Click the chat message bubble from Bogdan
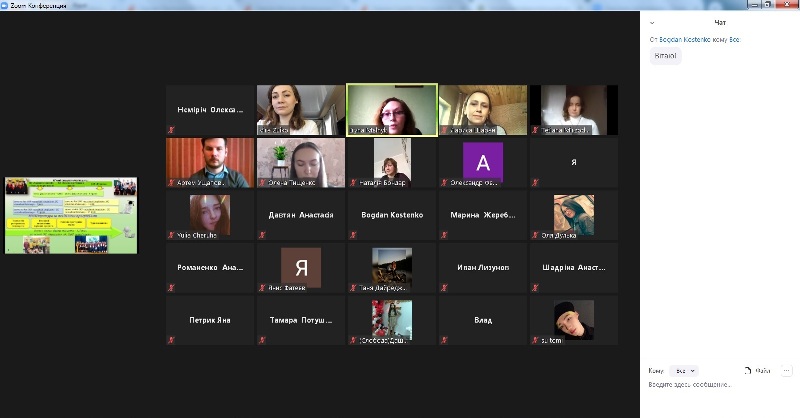The height and width of the screenshot is (418, 800). 666,56
